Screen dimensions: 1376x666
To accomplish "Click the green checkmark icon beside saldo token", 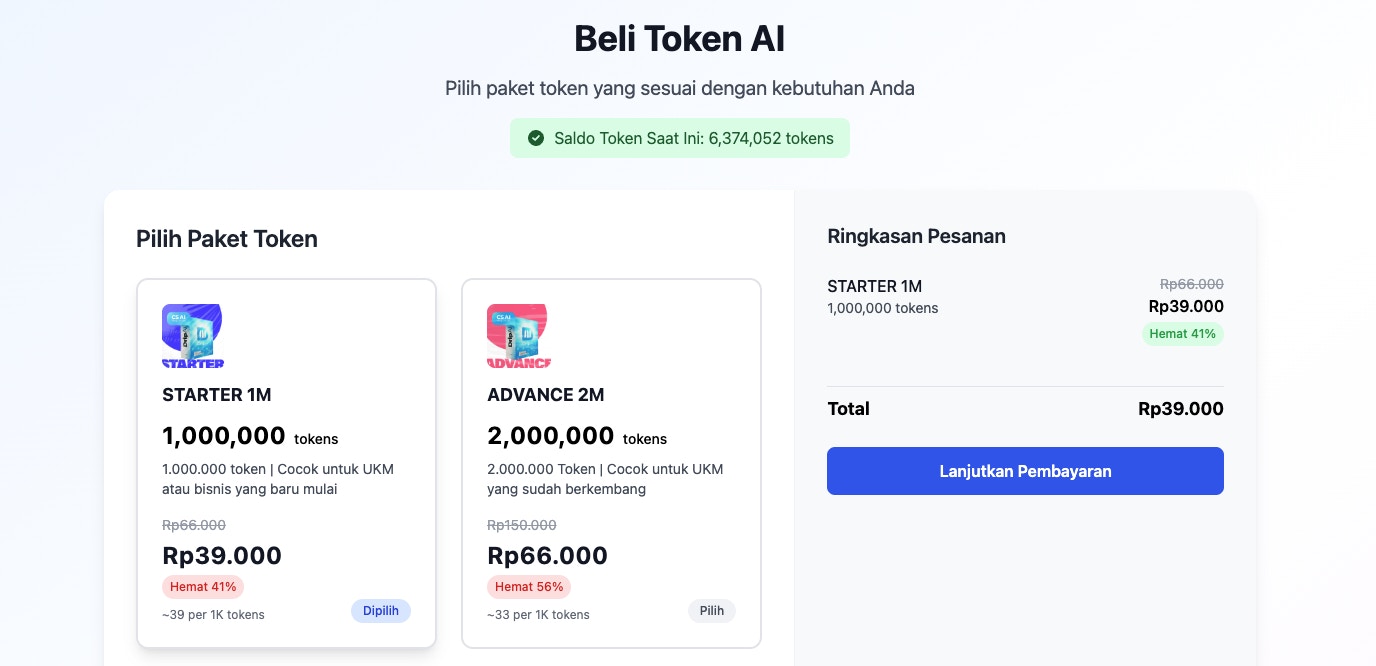I will point(535,138).
